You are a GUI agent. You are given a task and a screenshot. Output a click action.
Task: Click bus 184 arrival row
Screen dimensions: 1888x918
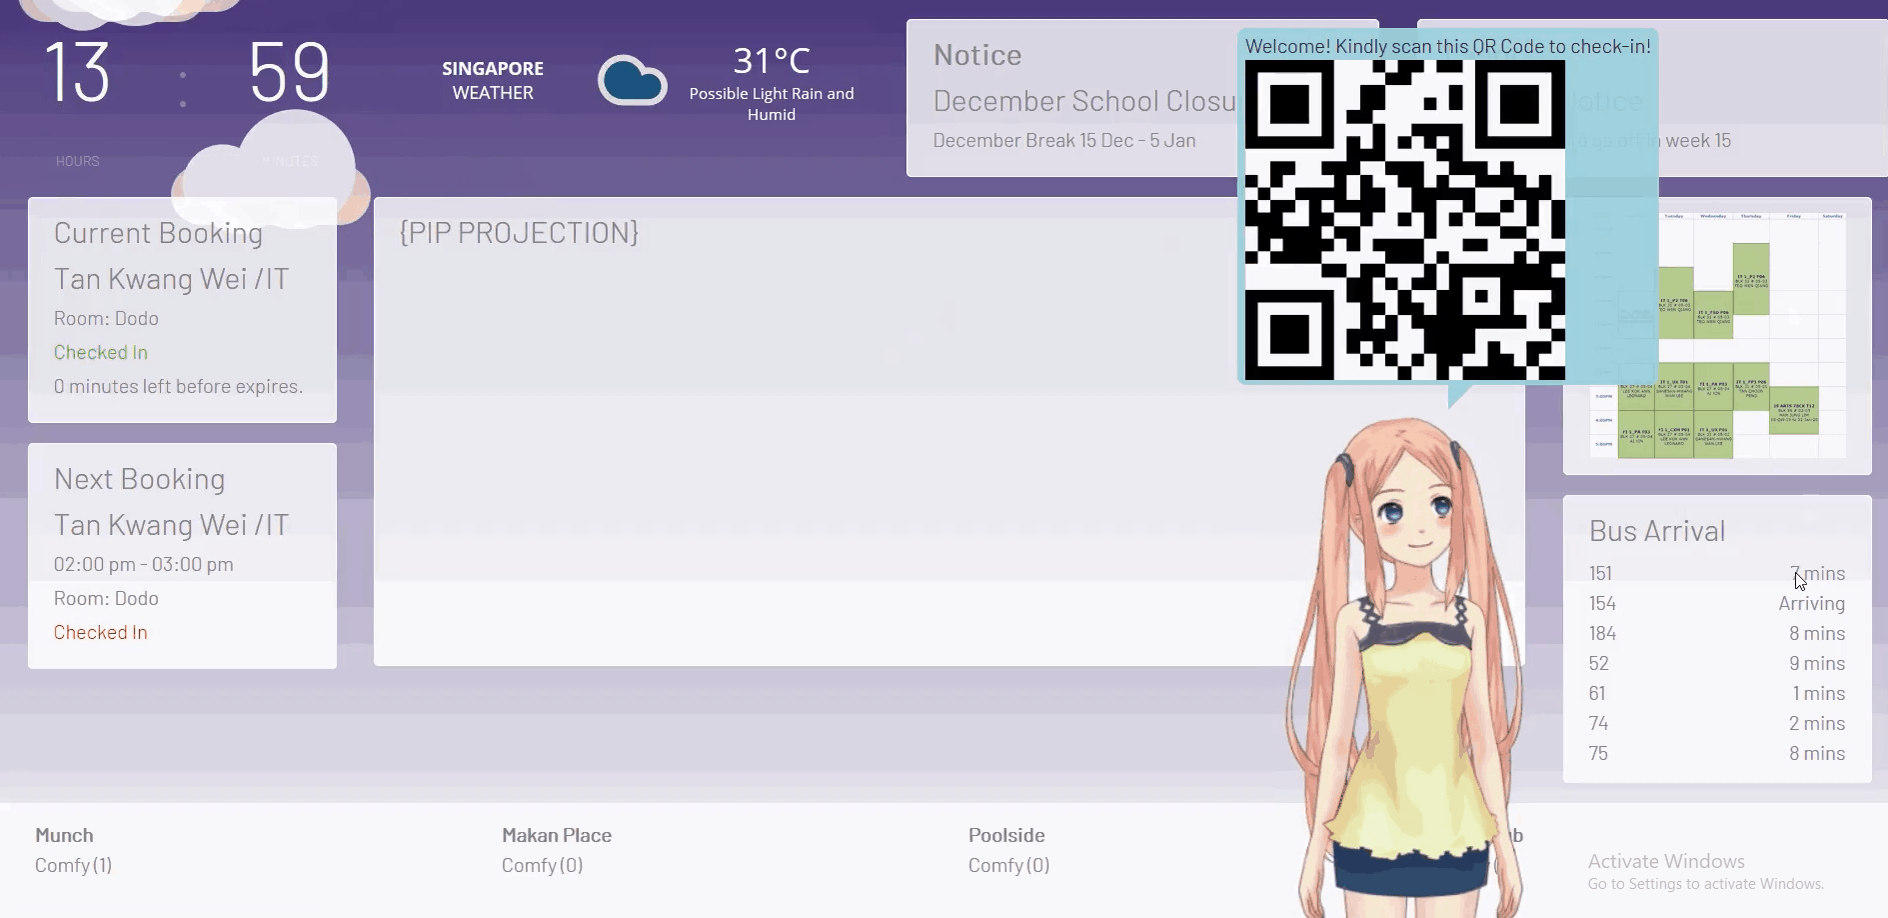(x=1716, y=633)
